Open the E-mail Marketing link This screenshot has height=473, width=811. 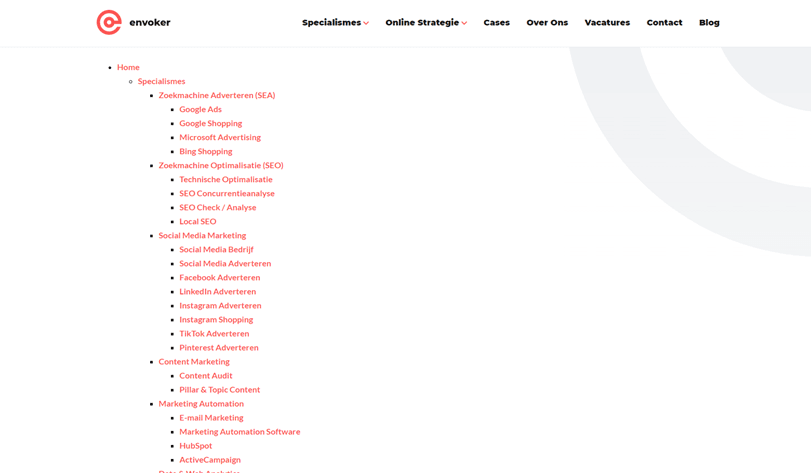point(212,417)
